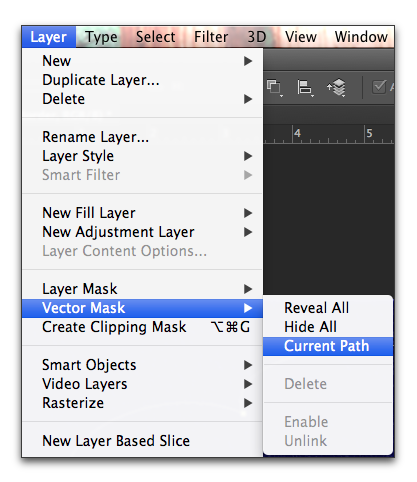Expand the Layer Style submenu
Image resolution: width=417 pixels, height=482 pixels.
(142, 156)
